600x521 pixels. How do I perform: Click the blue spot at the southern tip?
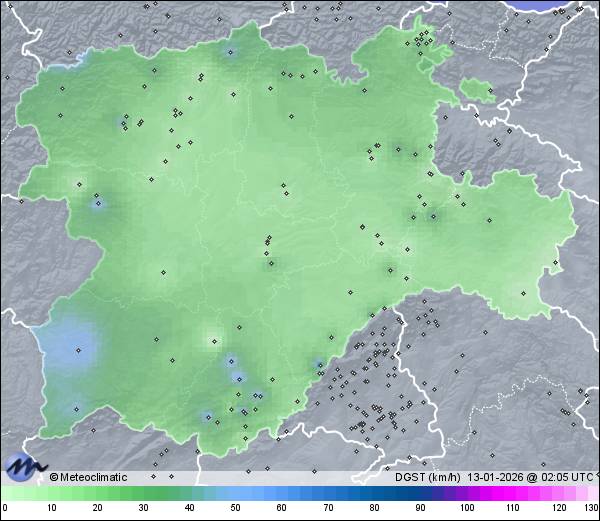click(207, 416)
